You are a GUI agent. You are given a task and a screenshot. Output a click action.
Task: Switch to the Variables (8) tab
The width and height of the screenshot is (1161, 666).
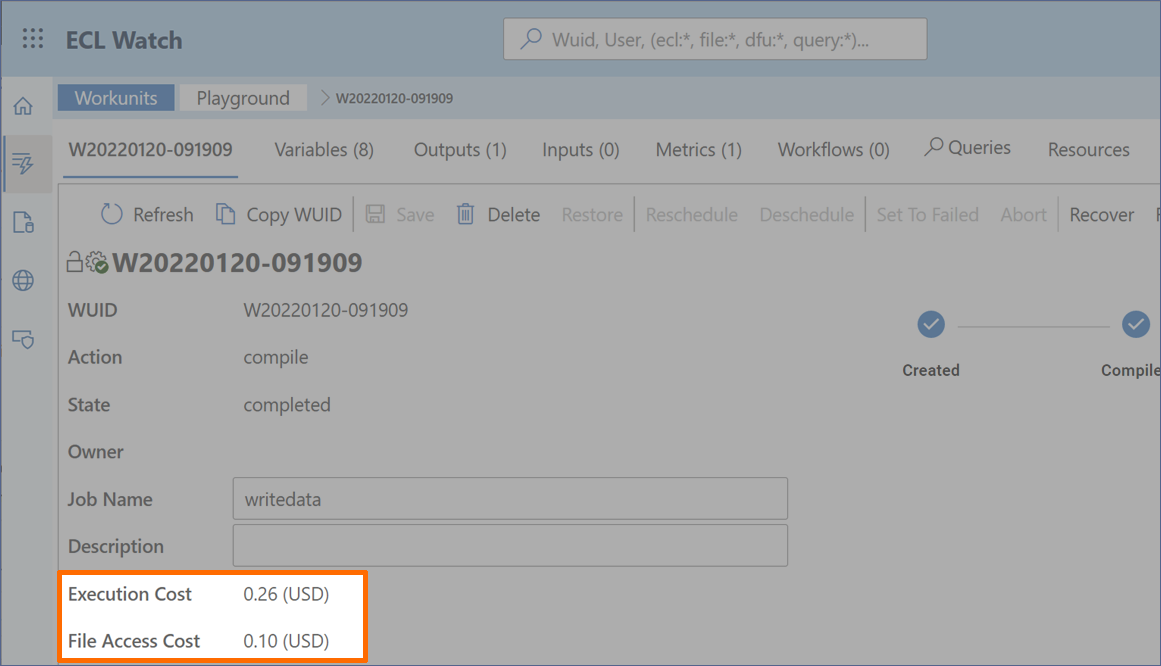(324, 150)
